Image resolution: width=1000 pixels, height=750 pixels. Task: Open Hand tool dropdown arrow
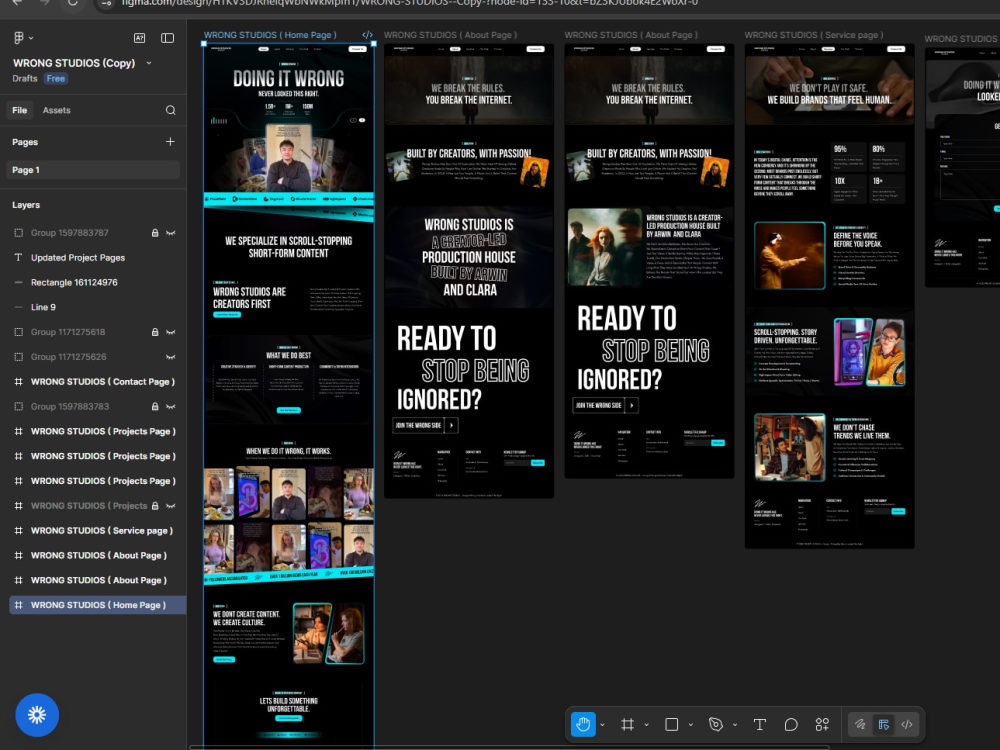pos(602,724)
